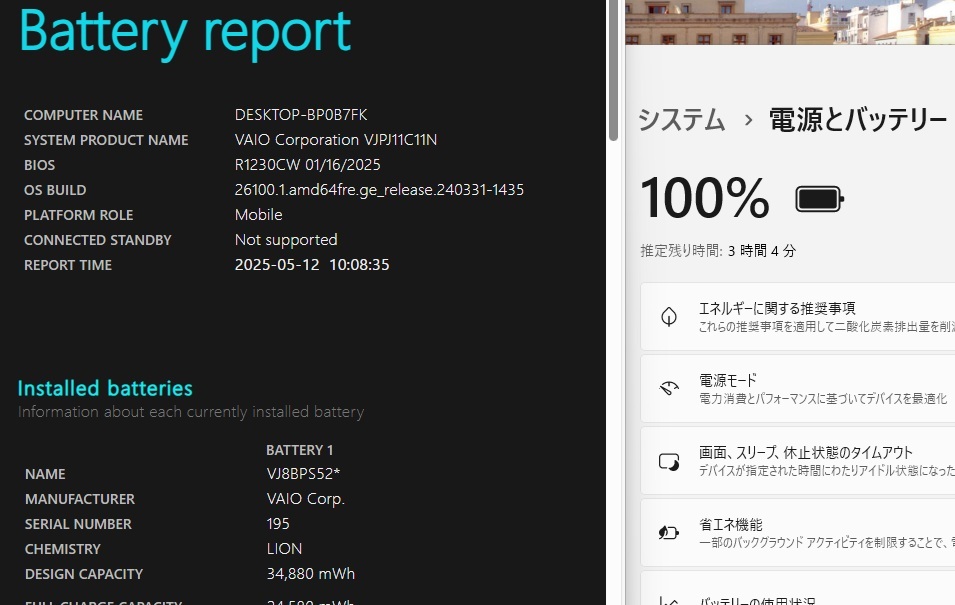Click the breadcrumb chevron after システム

pyautogui.click(x=748, y=120)
